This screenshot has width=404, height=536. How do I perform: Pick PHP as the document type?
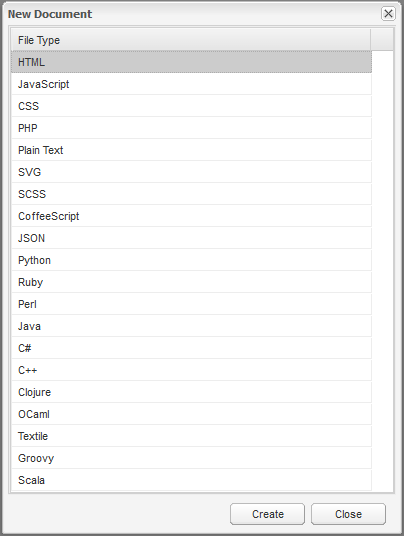tap(191, 128)
